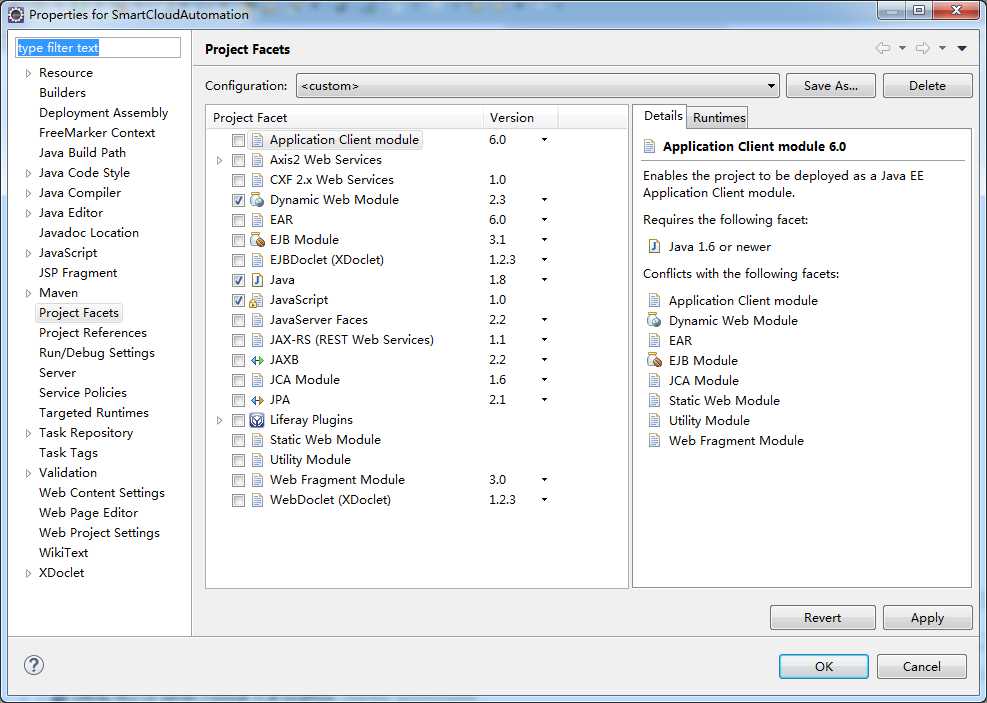Screen dimensions: 987x703
Task: Expand the Axis2 Web Services facet
Action: pos(219,160)
